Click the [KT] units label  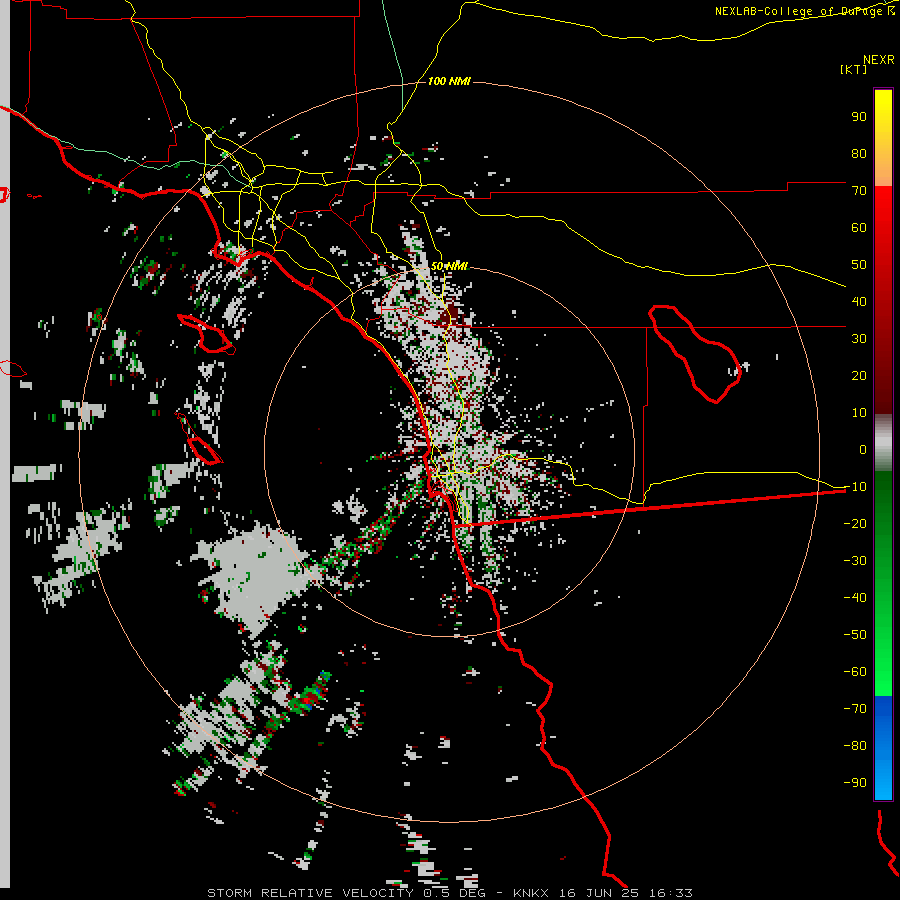tap(853, 69)
